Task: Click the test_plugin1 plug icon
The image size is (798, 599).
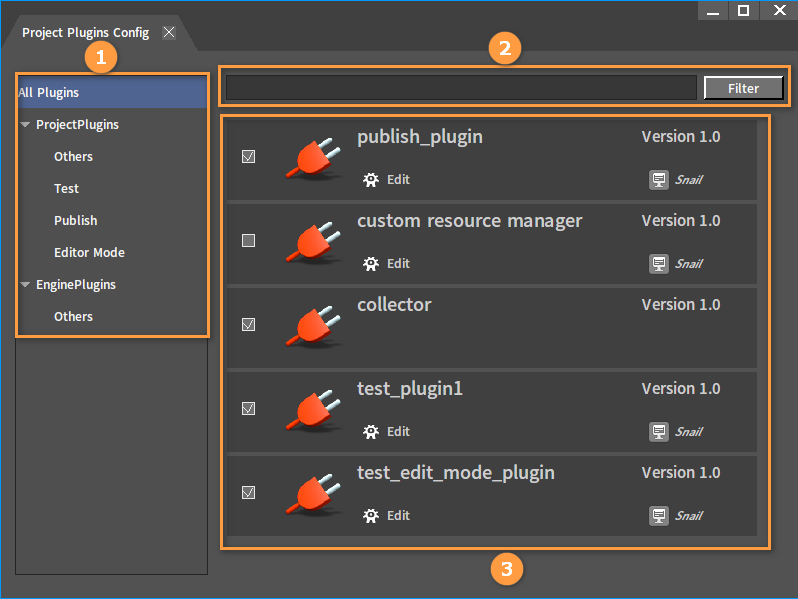Action: pyautogui.click(x=313, y=410)
